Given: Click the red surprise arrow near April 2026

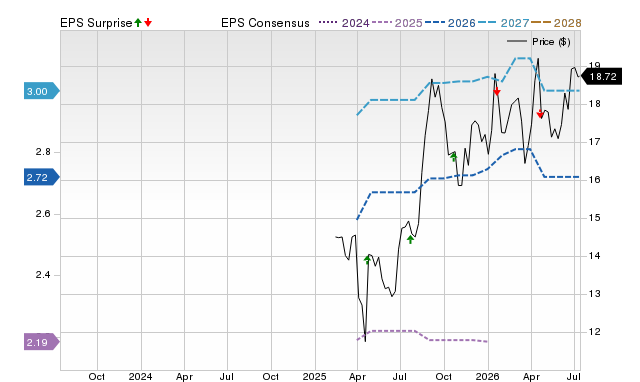Looking at the screenshot, I should coord(540,114).
